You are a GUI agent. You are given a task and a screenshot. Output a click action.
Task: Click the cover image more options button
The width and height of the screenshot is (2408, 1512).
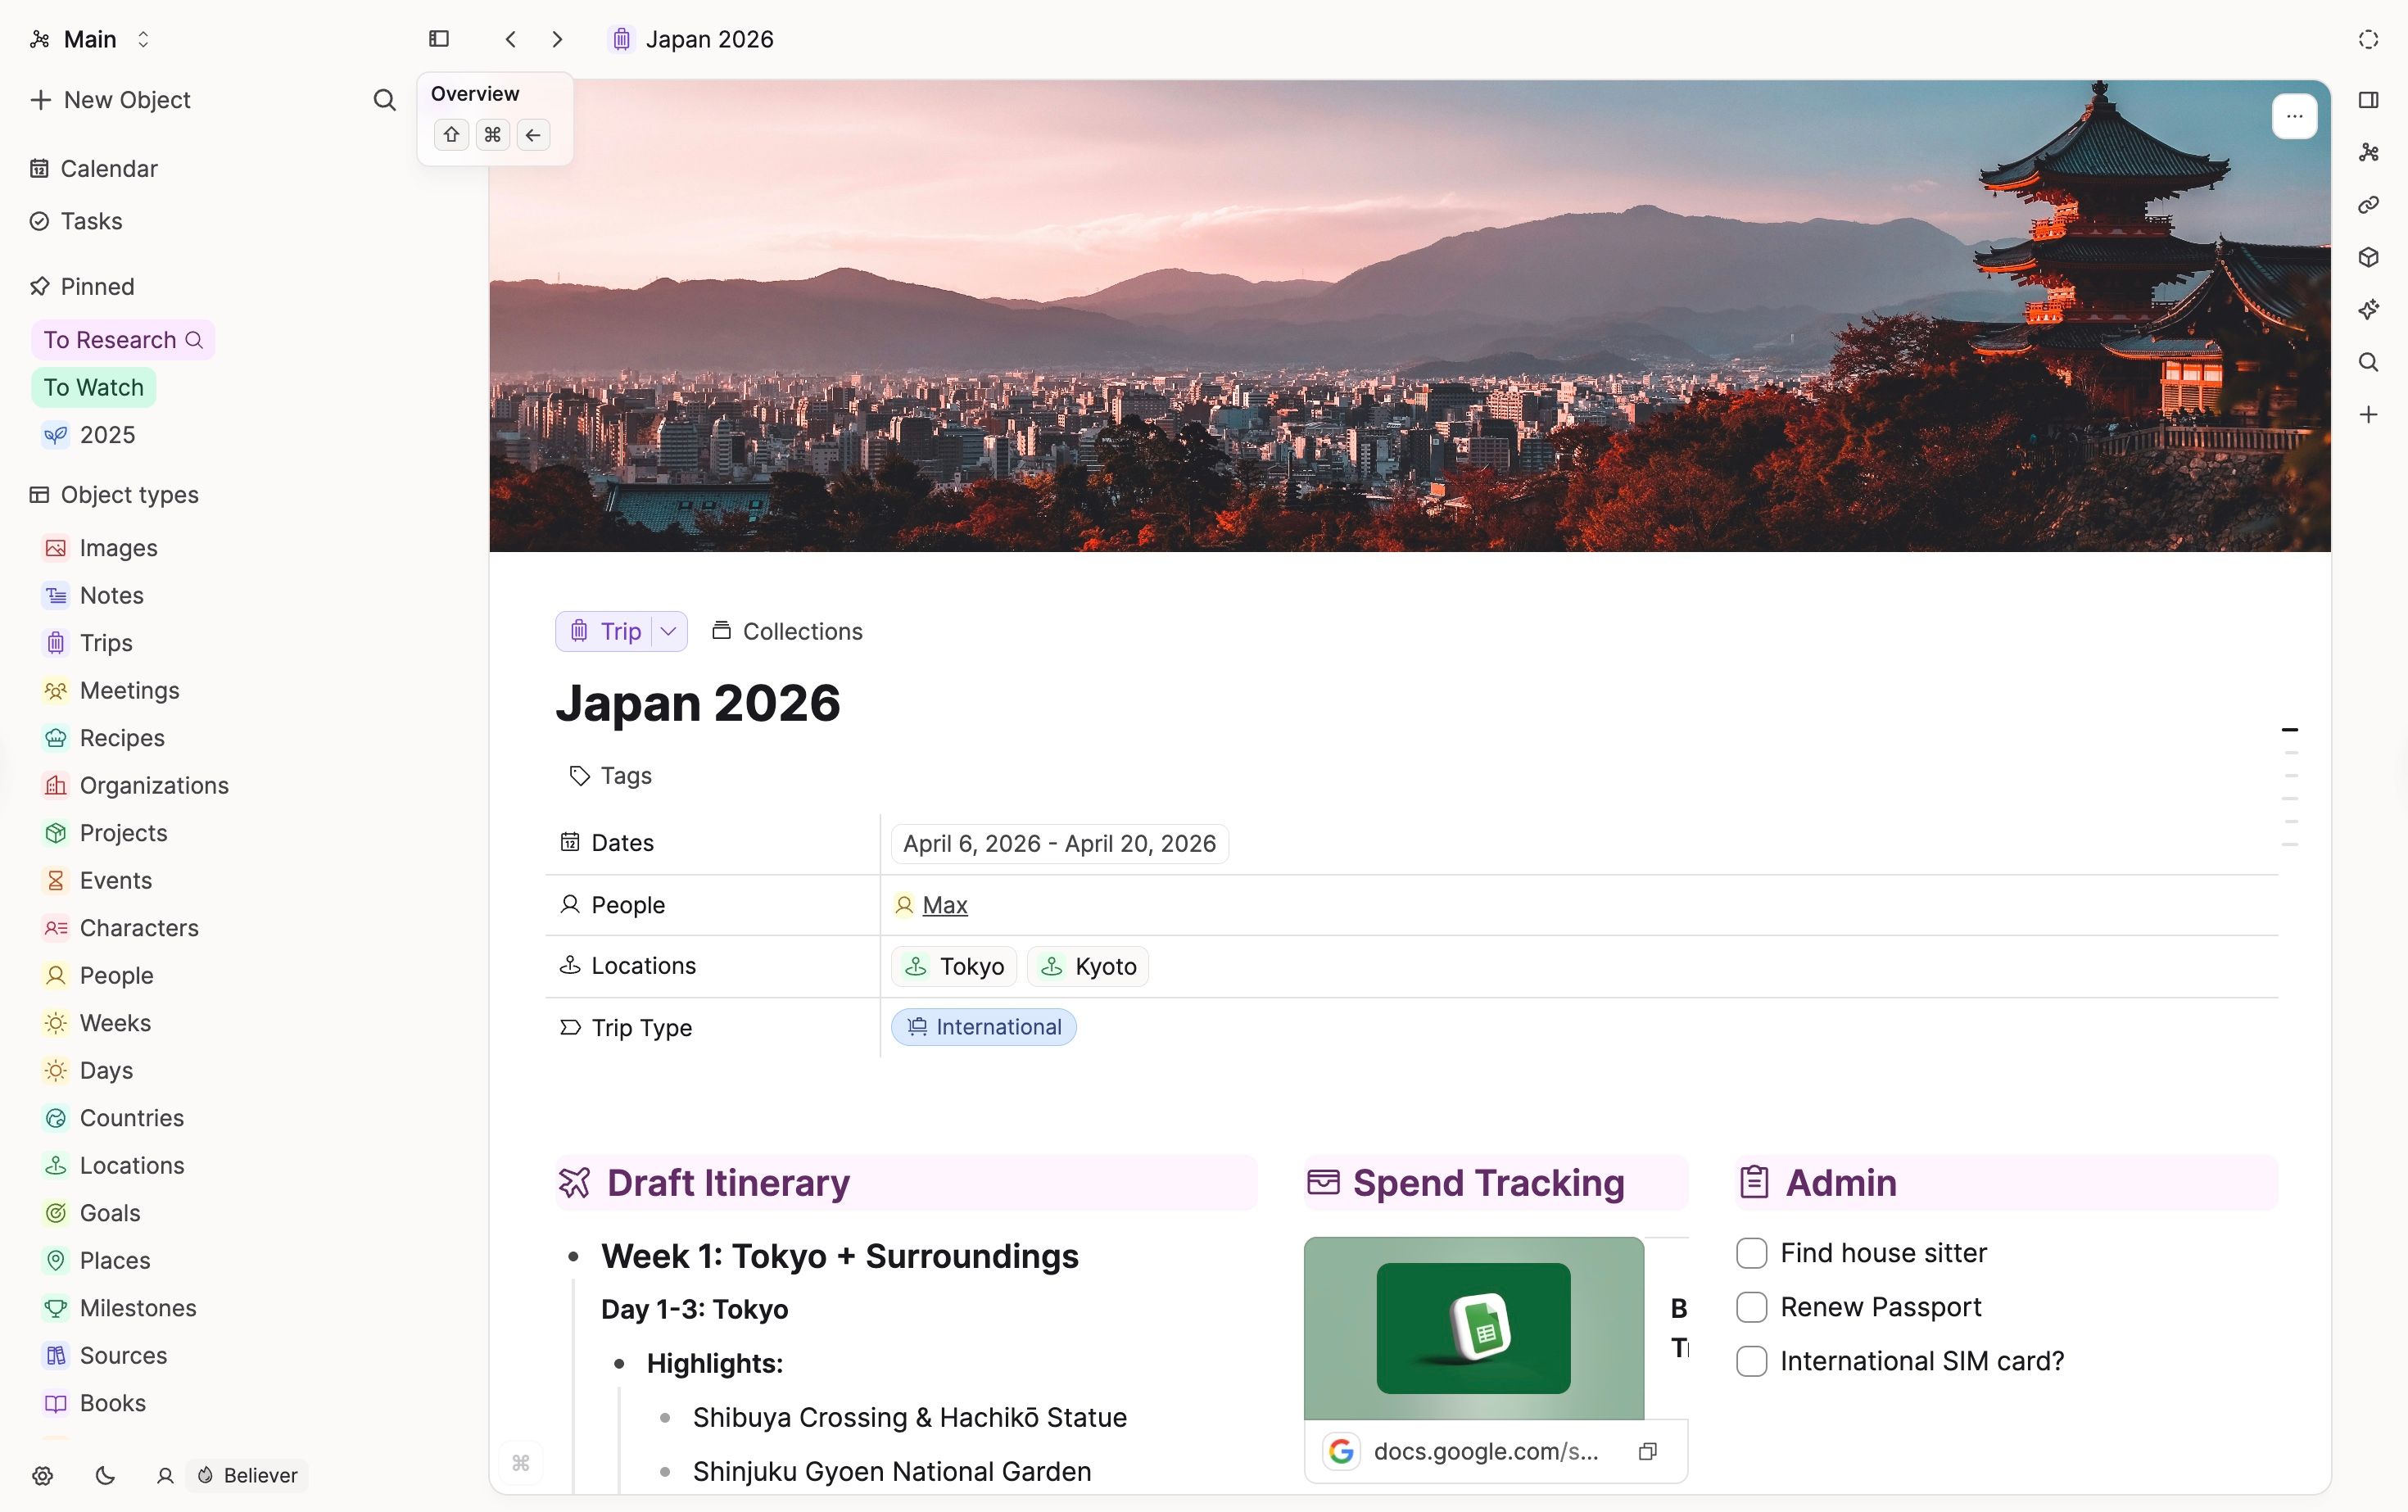[x=2294, y=116]
